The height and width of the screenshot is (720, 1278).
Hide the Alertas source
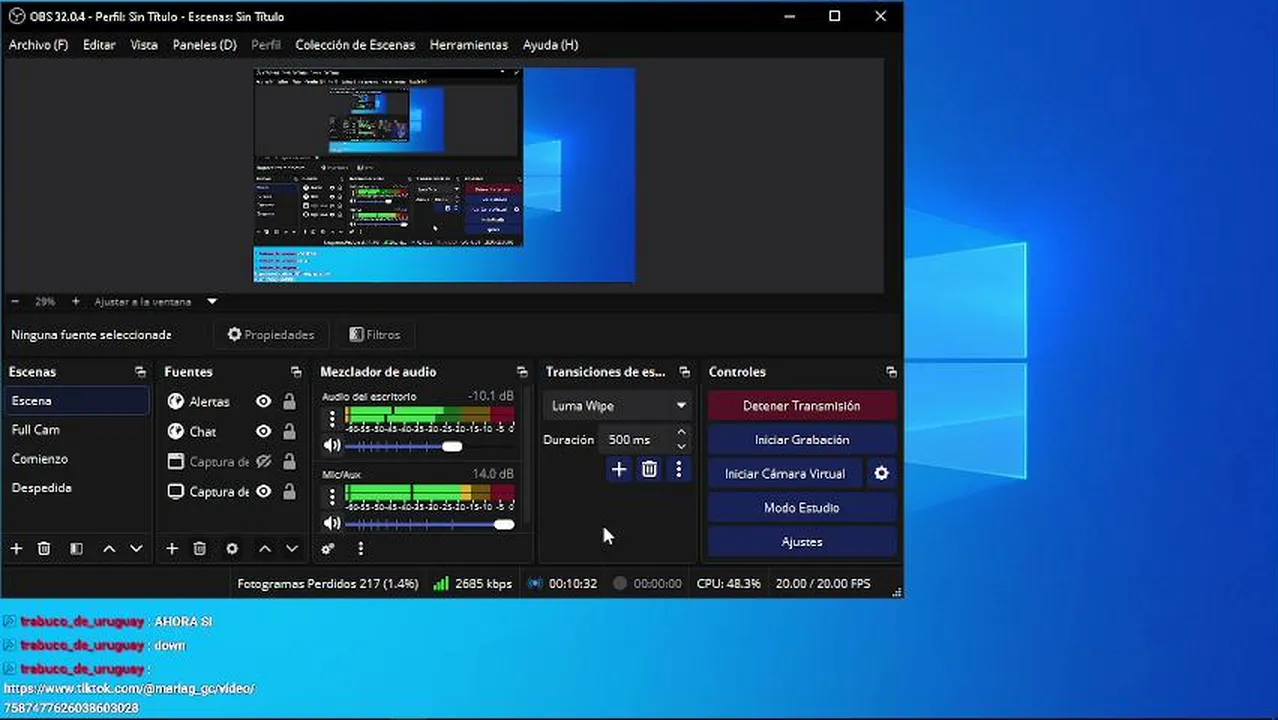(263, 402)
